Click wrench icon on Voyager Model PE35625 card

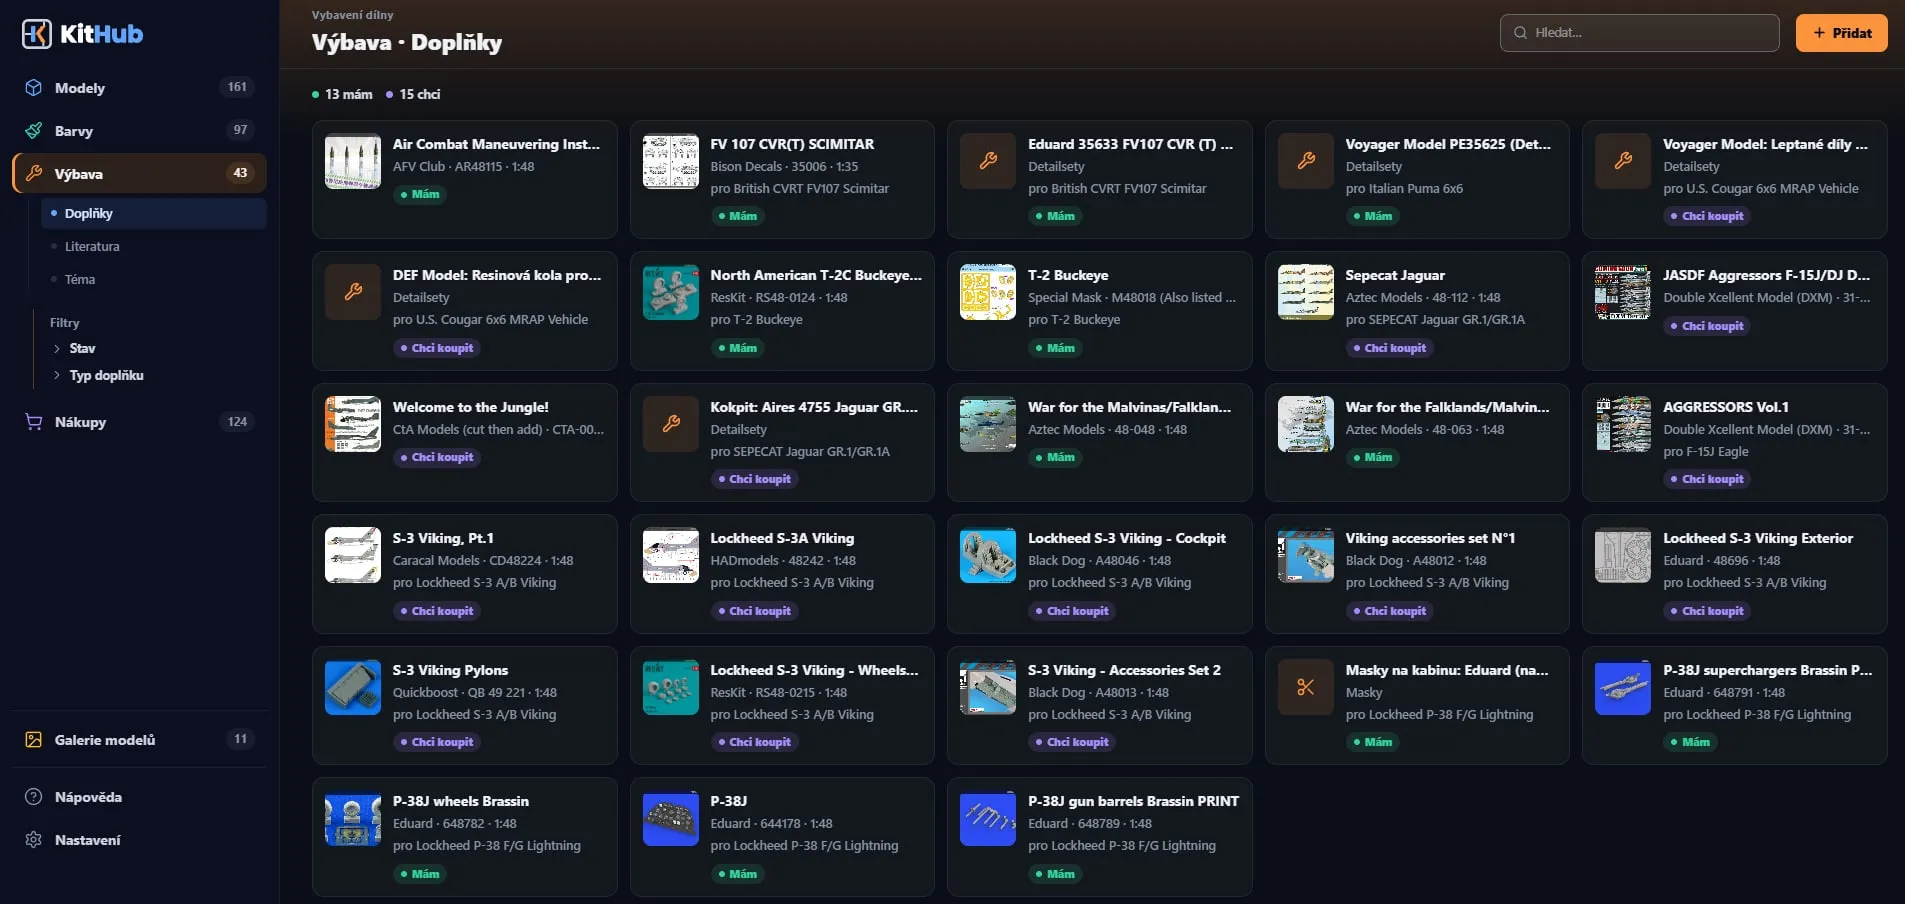1306,161
